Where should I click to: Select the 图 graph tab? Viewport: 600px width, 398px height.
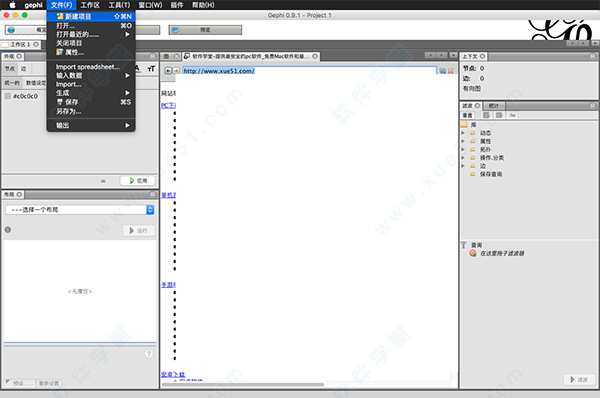click(166, 56)
